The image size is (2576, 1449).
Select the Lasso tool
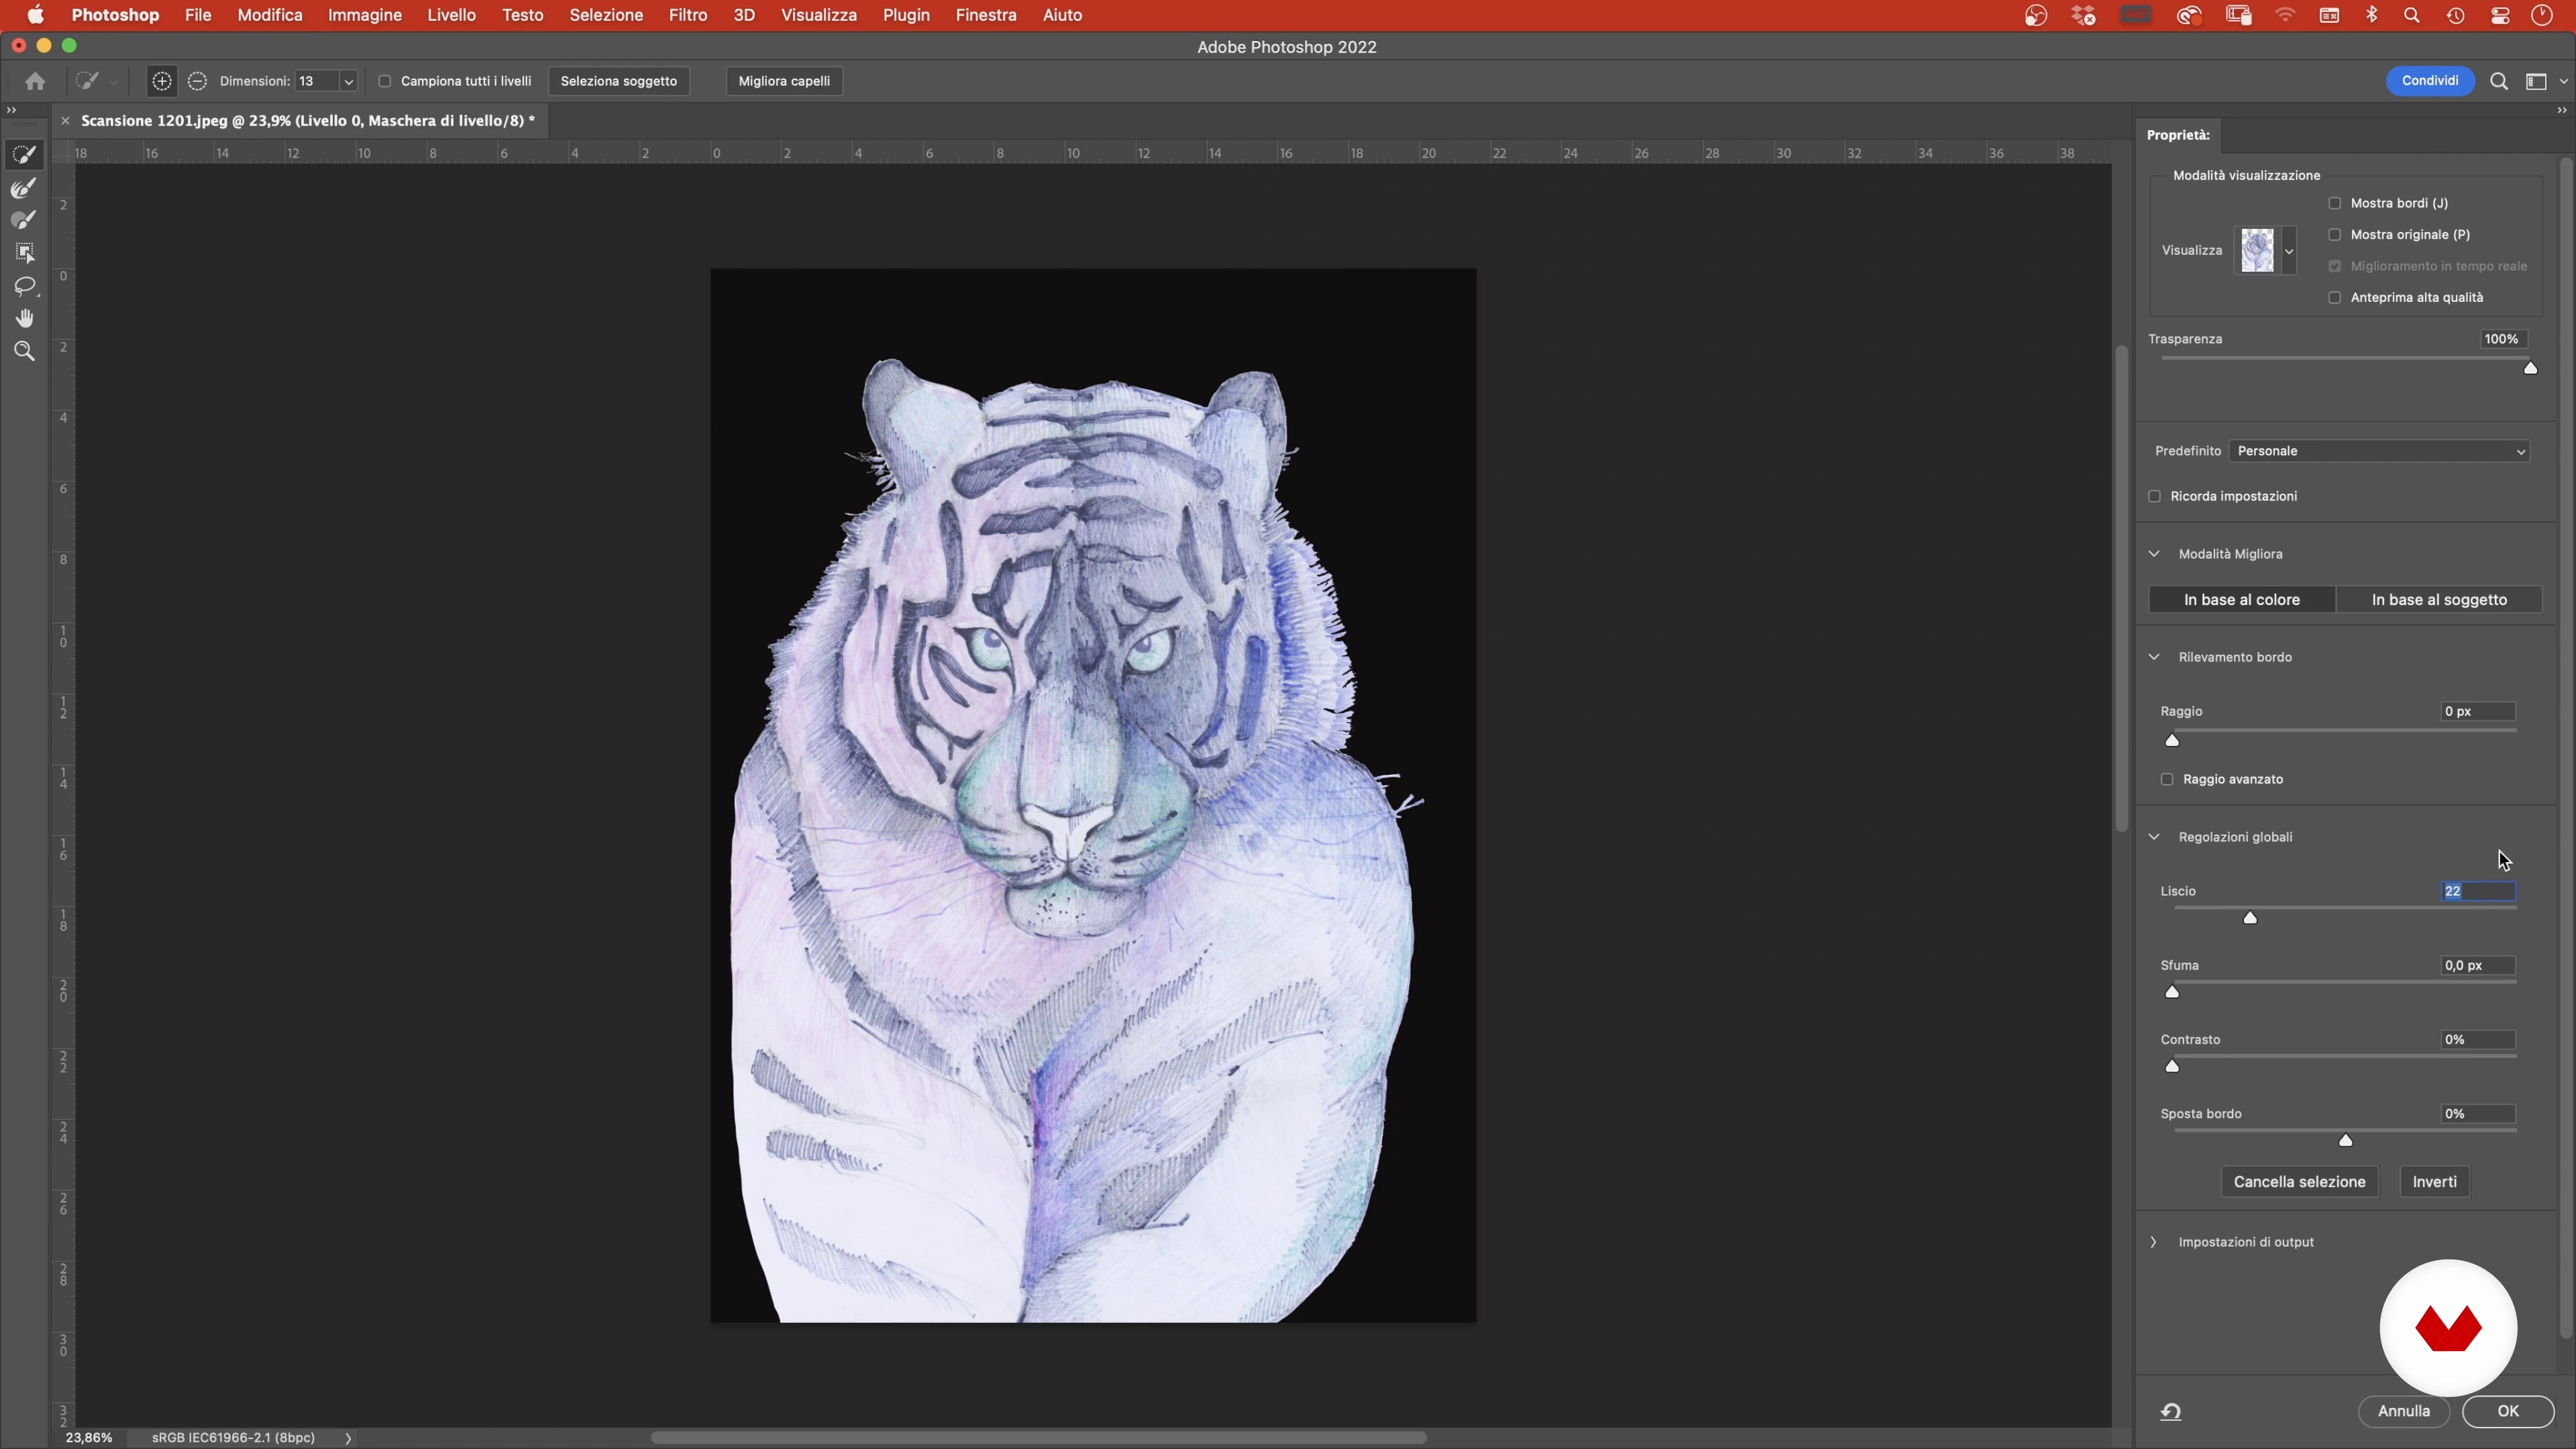(25, 286)
